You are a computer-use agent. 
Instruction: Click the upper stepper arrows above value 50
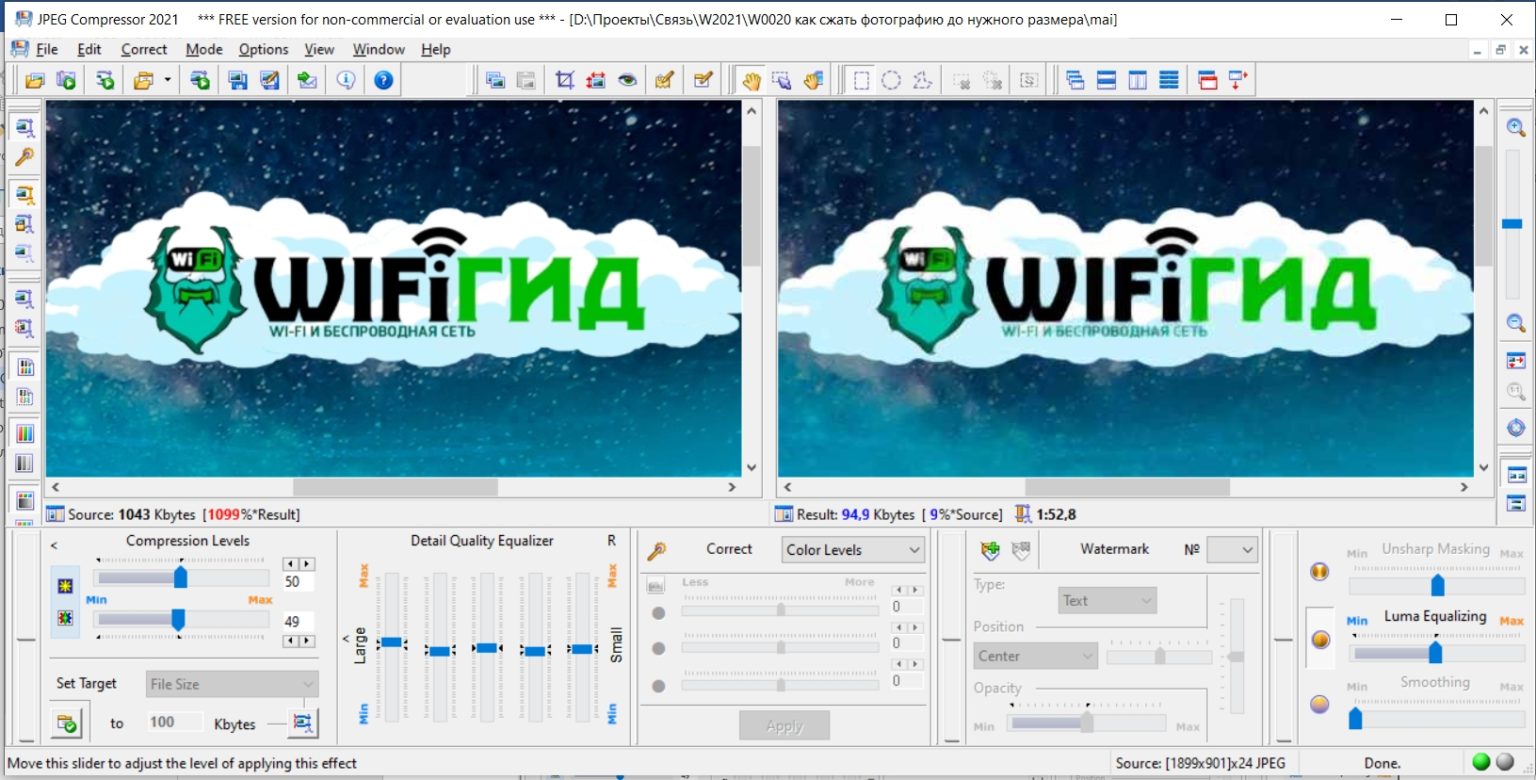coord(299,564)
